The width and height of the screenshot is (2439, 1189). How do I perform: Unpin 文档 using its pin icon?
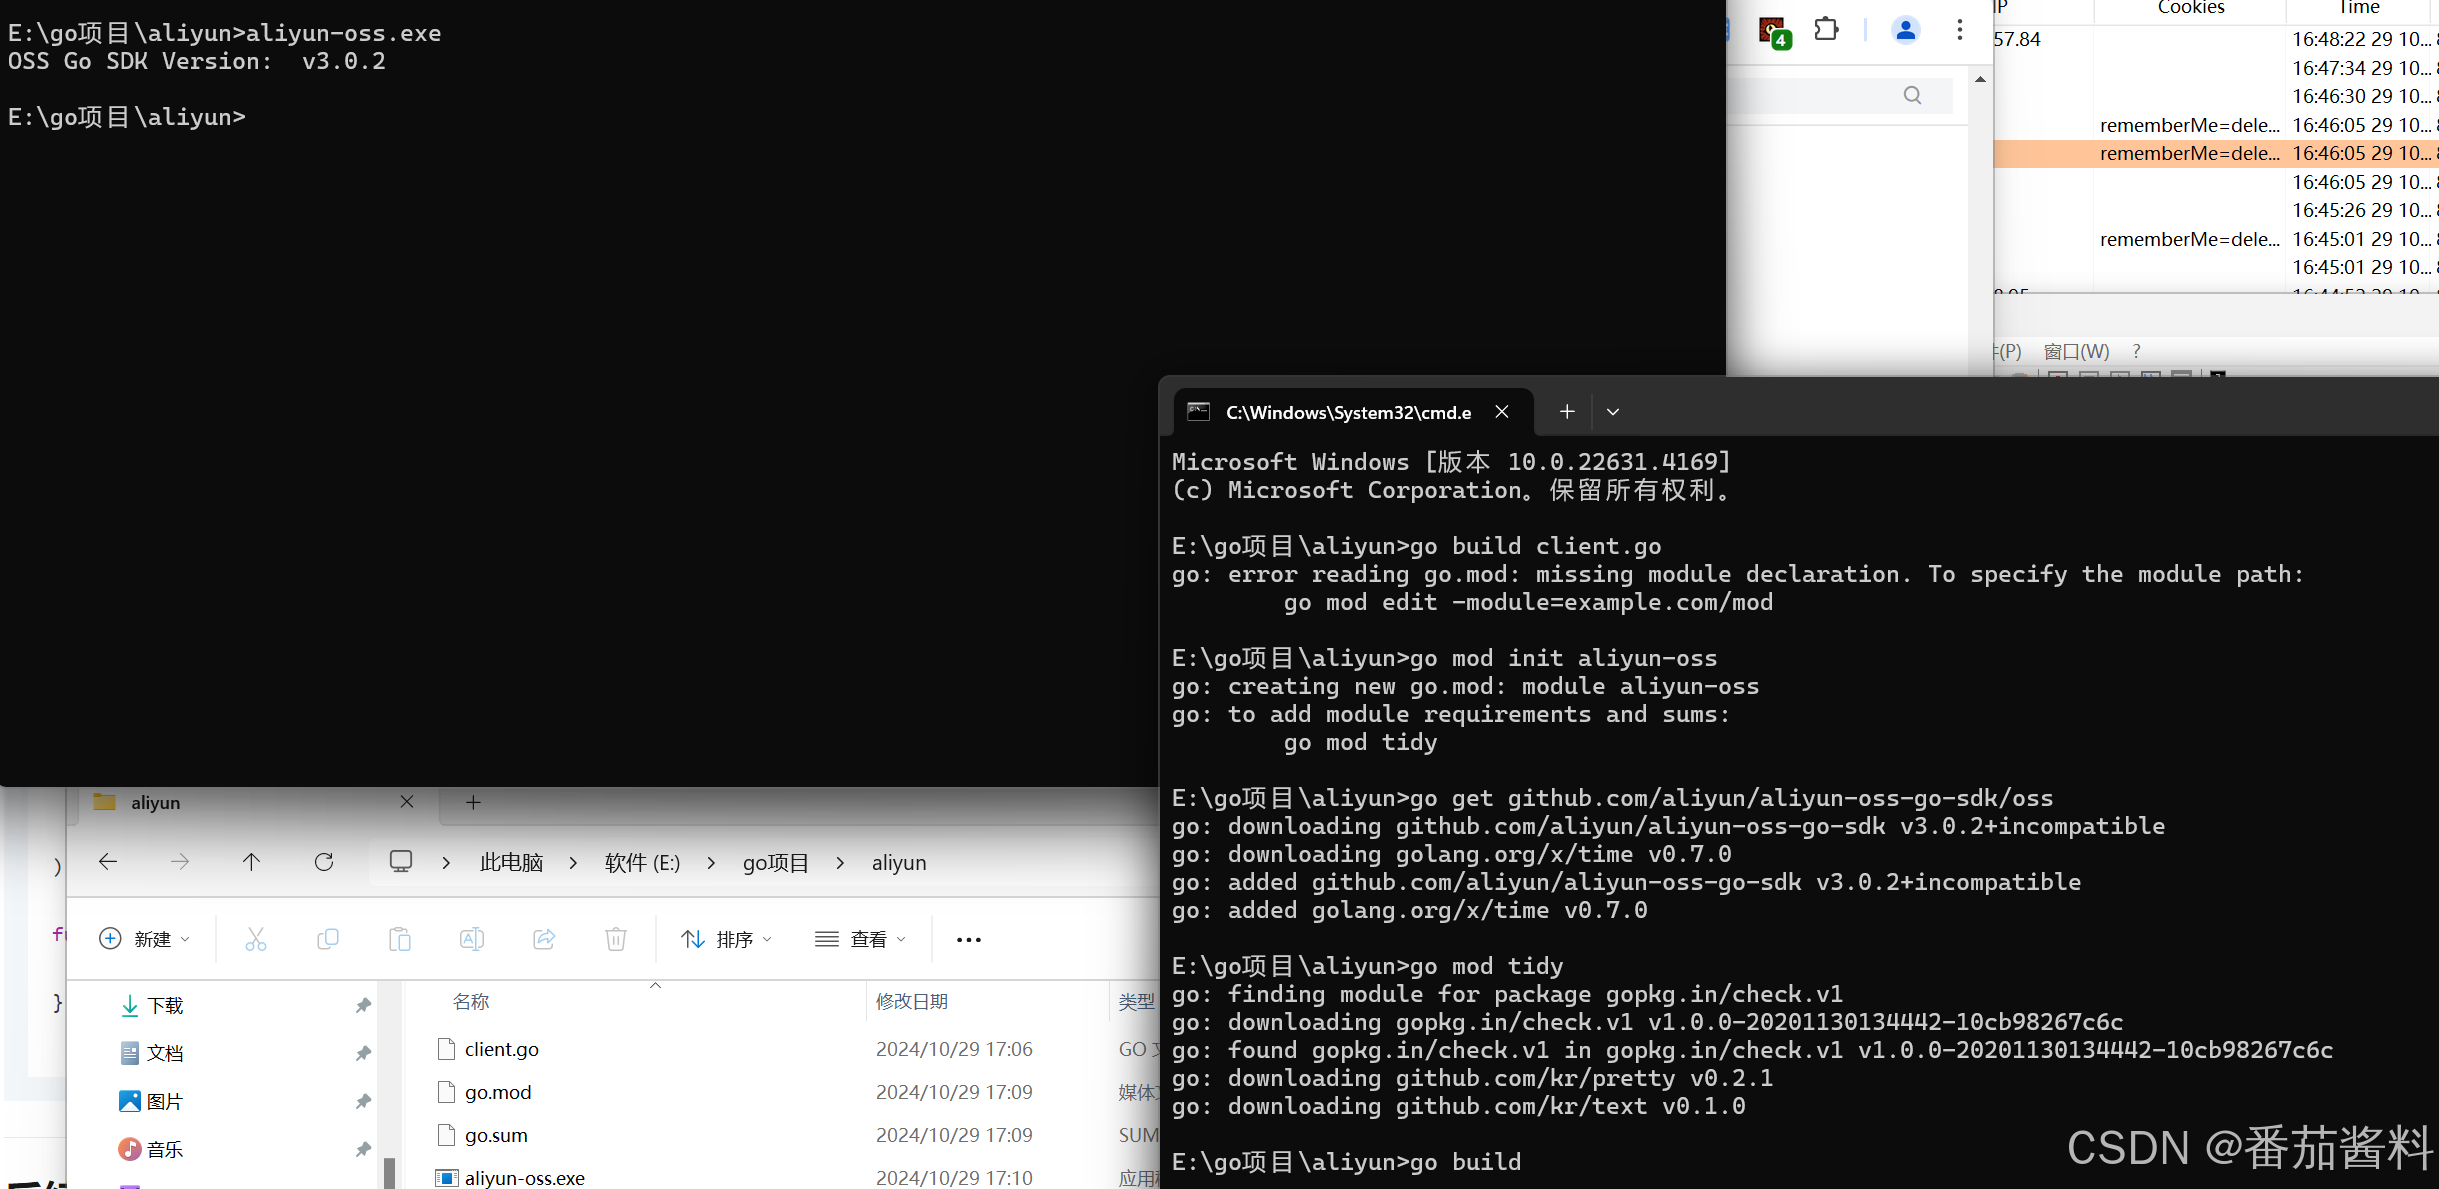point(363,1054)
